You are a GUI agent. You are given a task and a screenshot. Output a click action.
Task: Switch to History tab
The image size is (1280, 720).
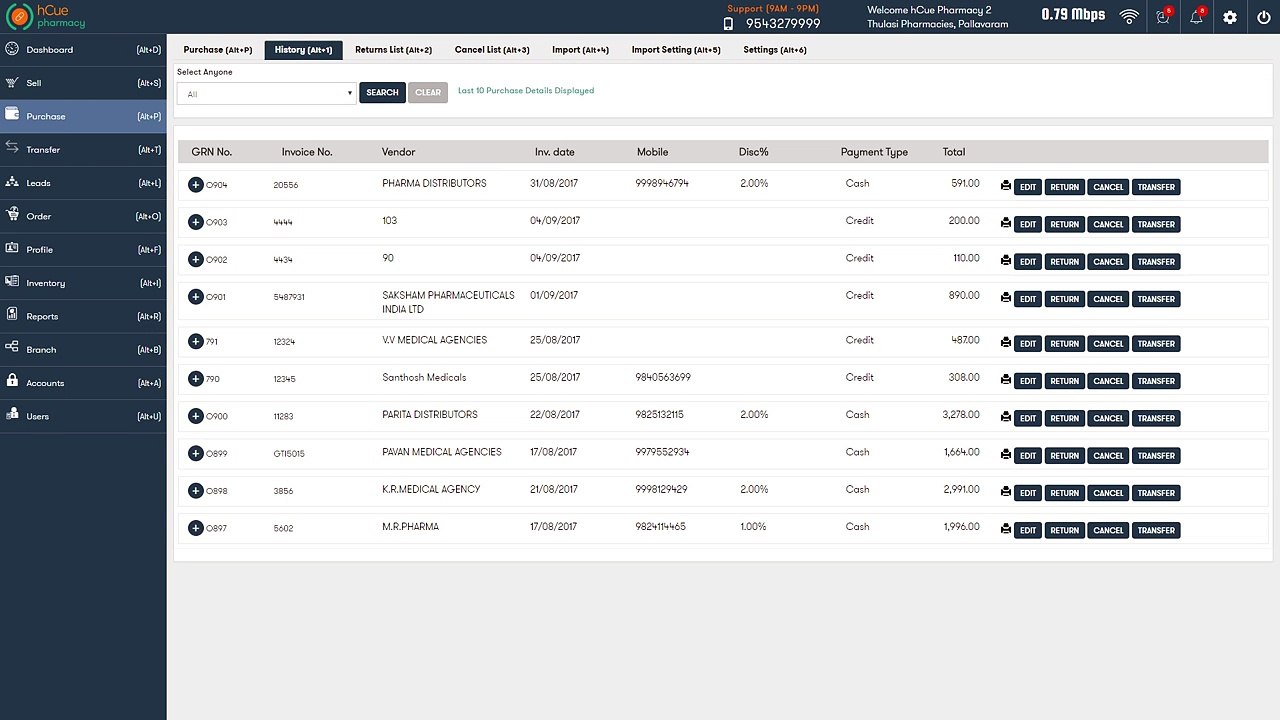click(x=303, y=50)
